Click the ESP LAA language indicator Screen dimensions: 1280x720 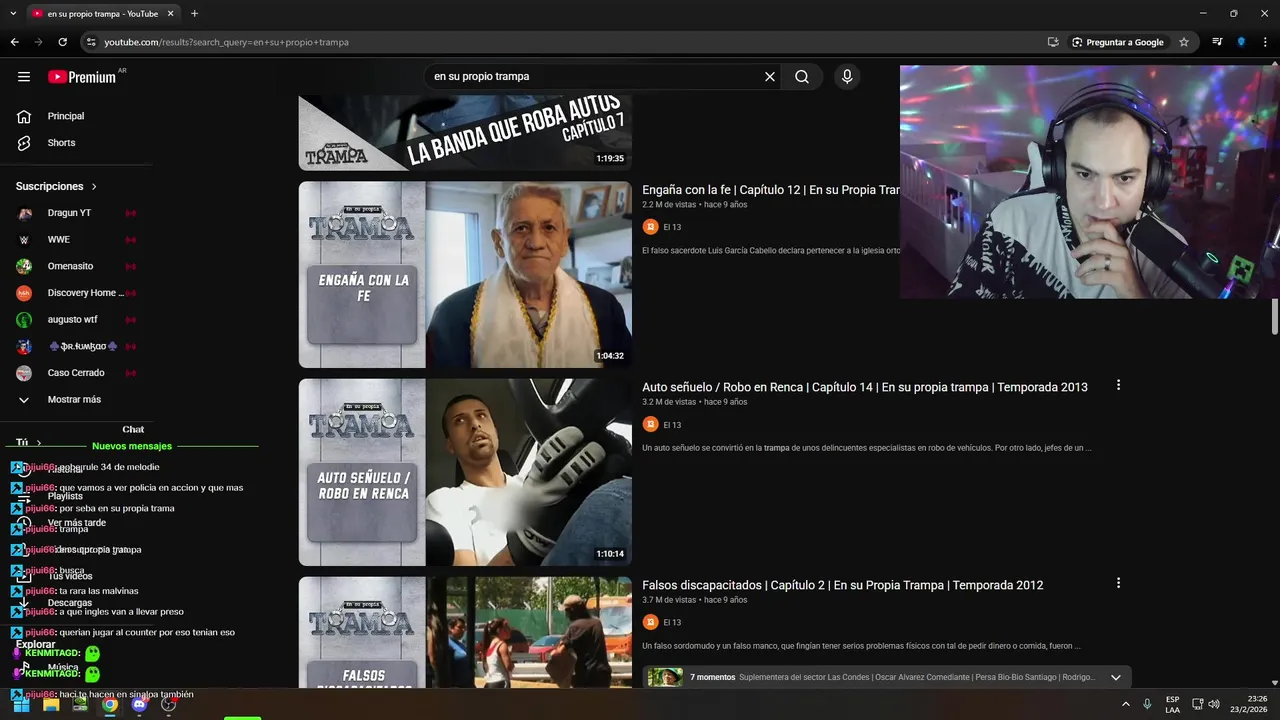pos(1173,704)
